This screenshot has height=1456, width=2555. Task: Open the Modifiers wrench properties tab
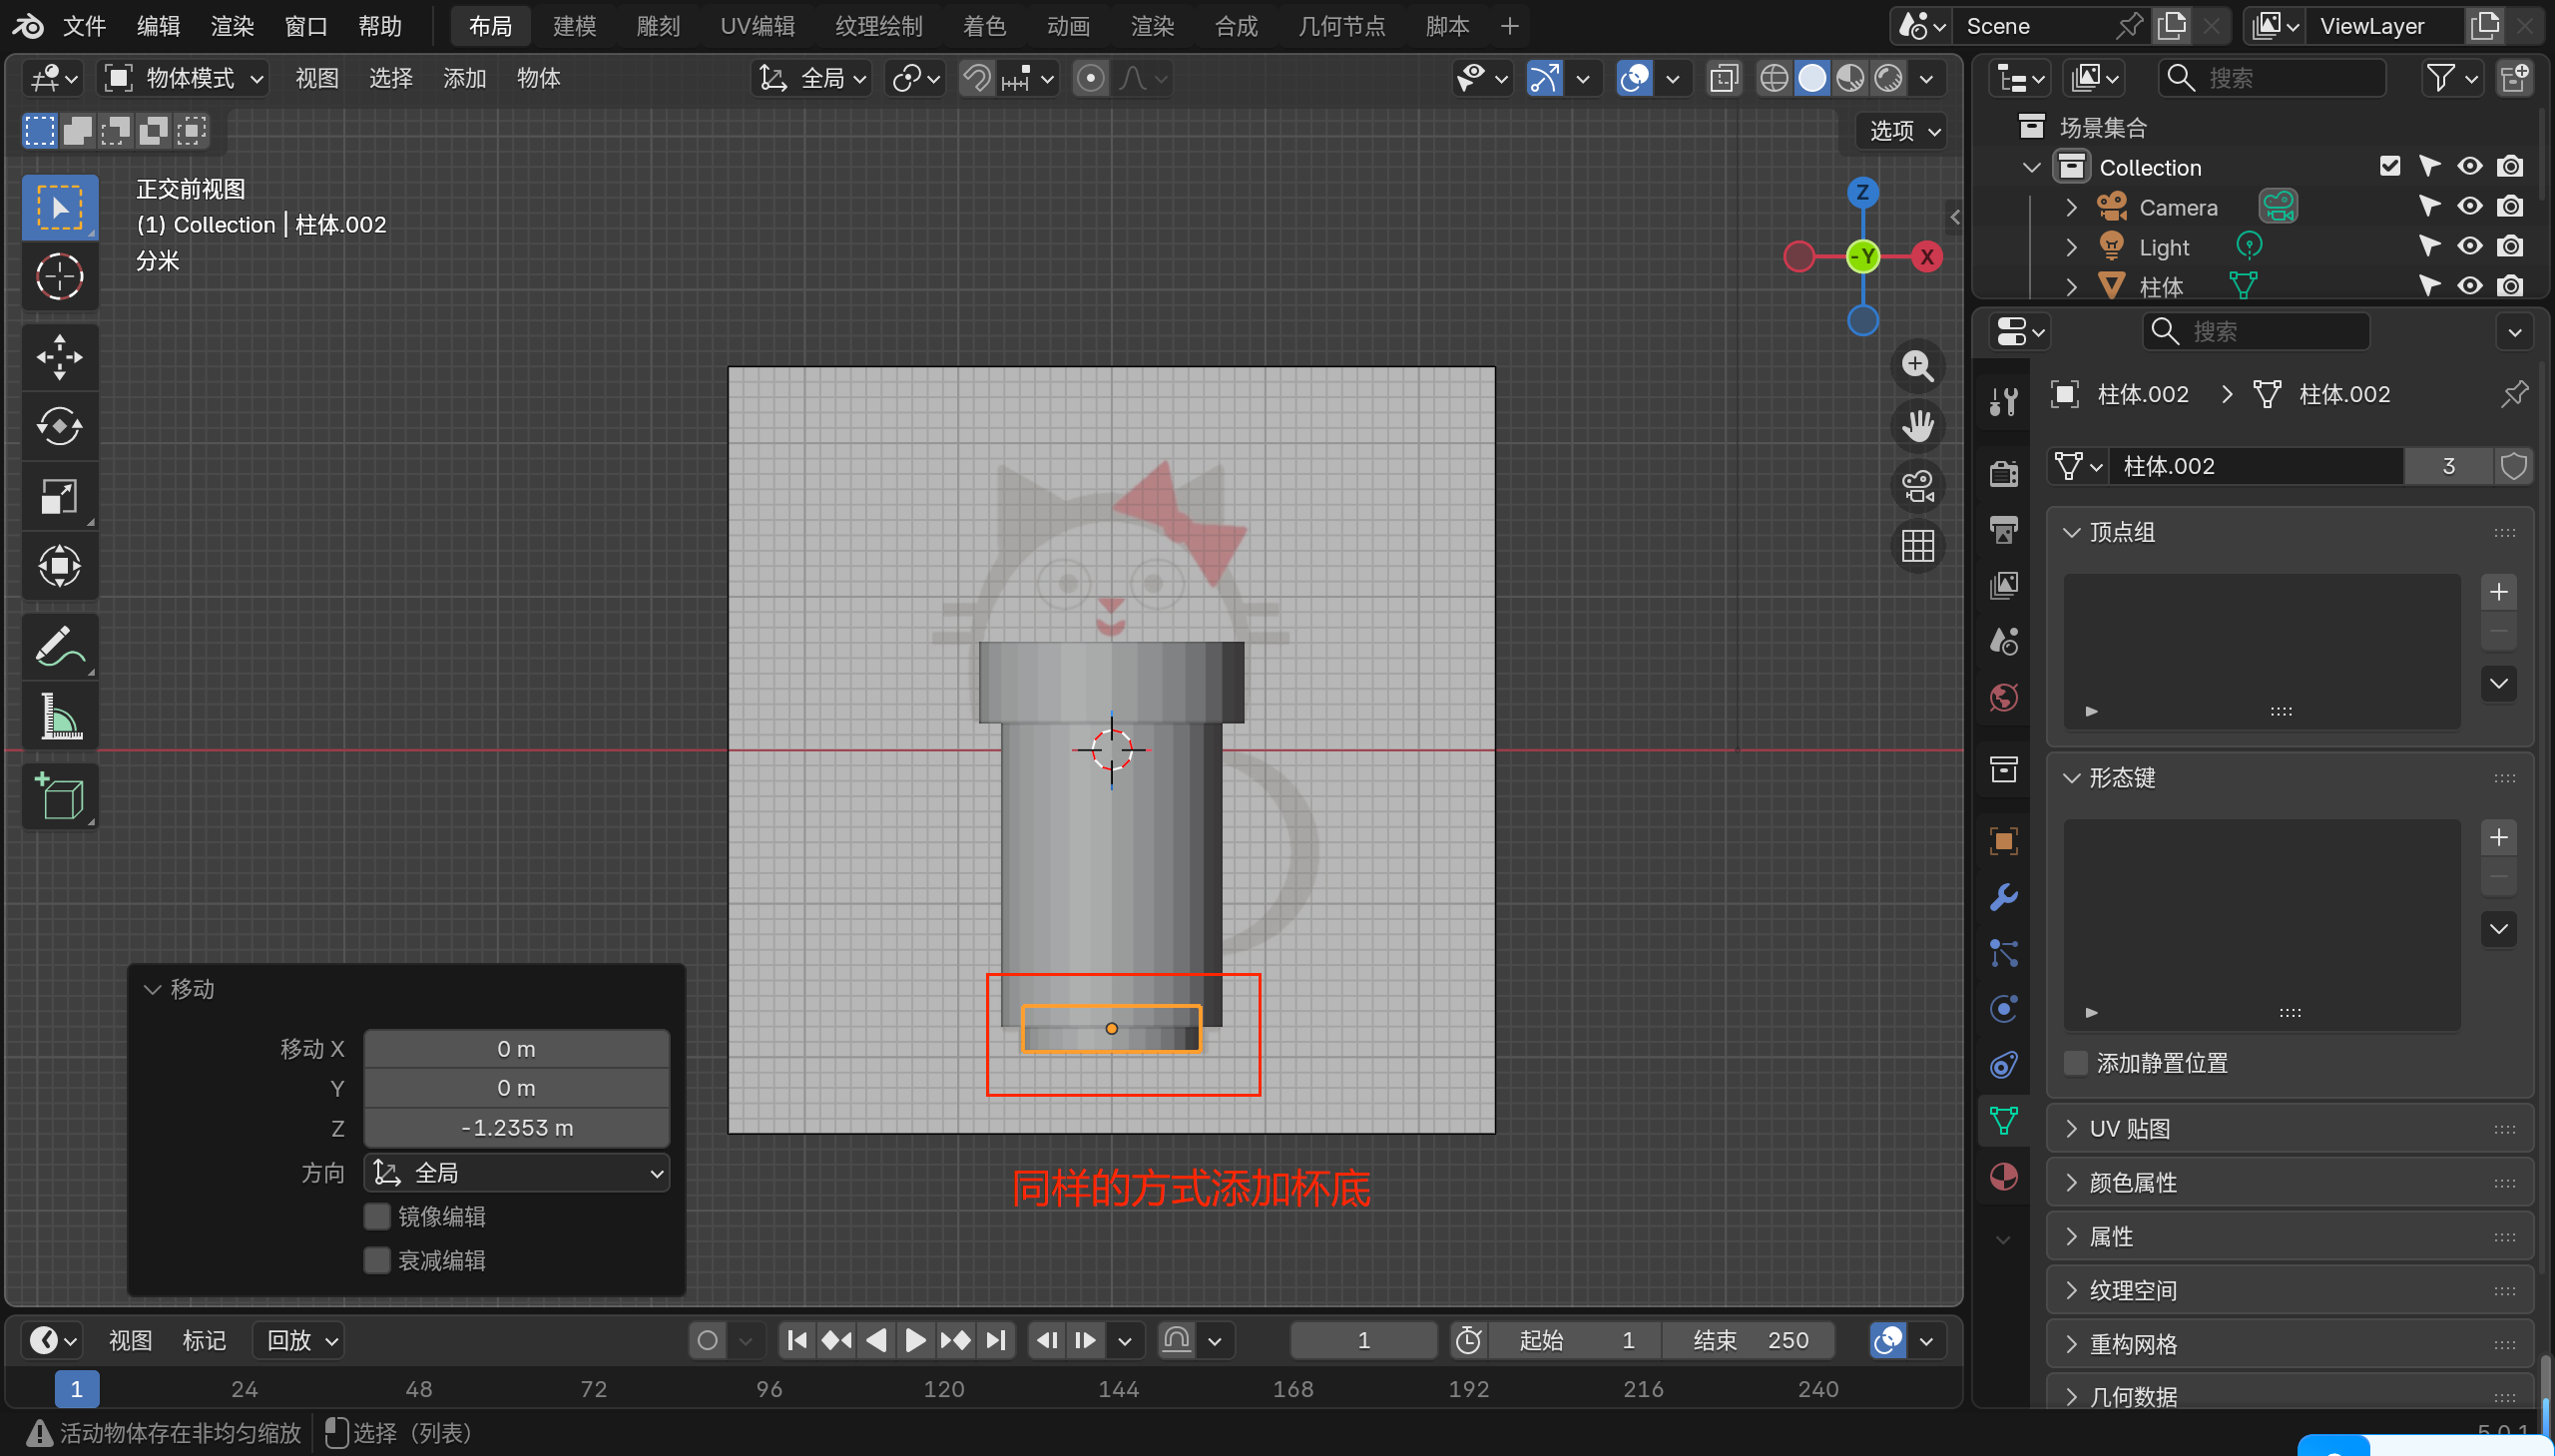(2003, 897)
